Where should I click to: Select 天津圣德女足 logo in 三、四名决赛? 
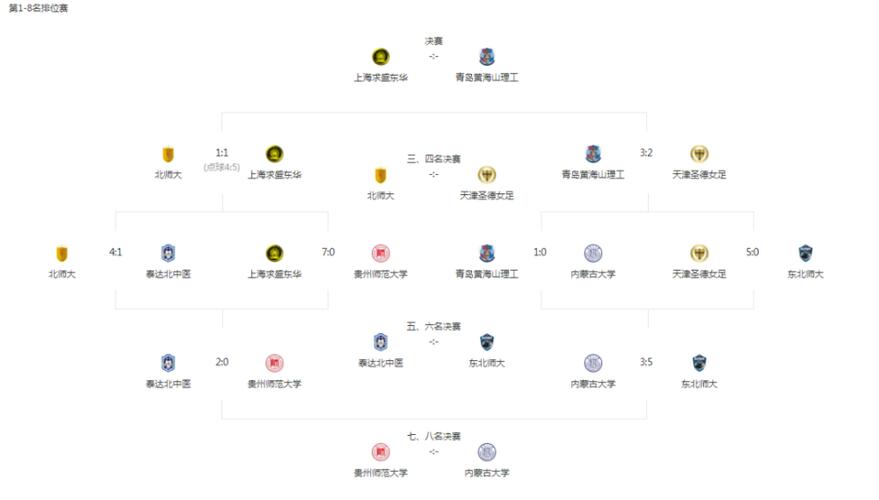(487, 176)
